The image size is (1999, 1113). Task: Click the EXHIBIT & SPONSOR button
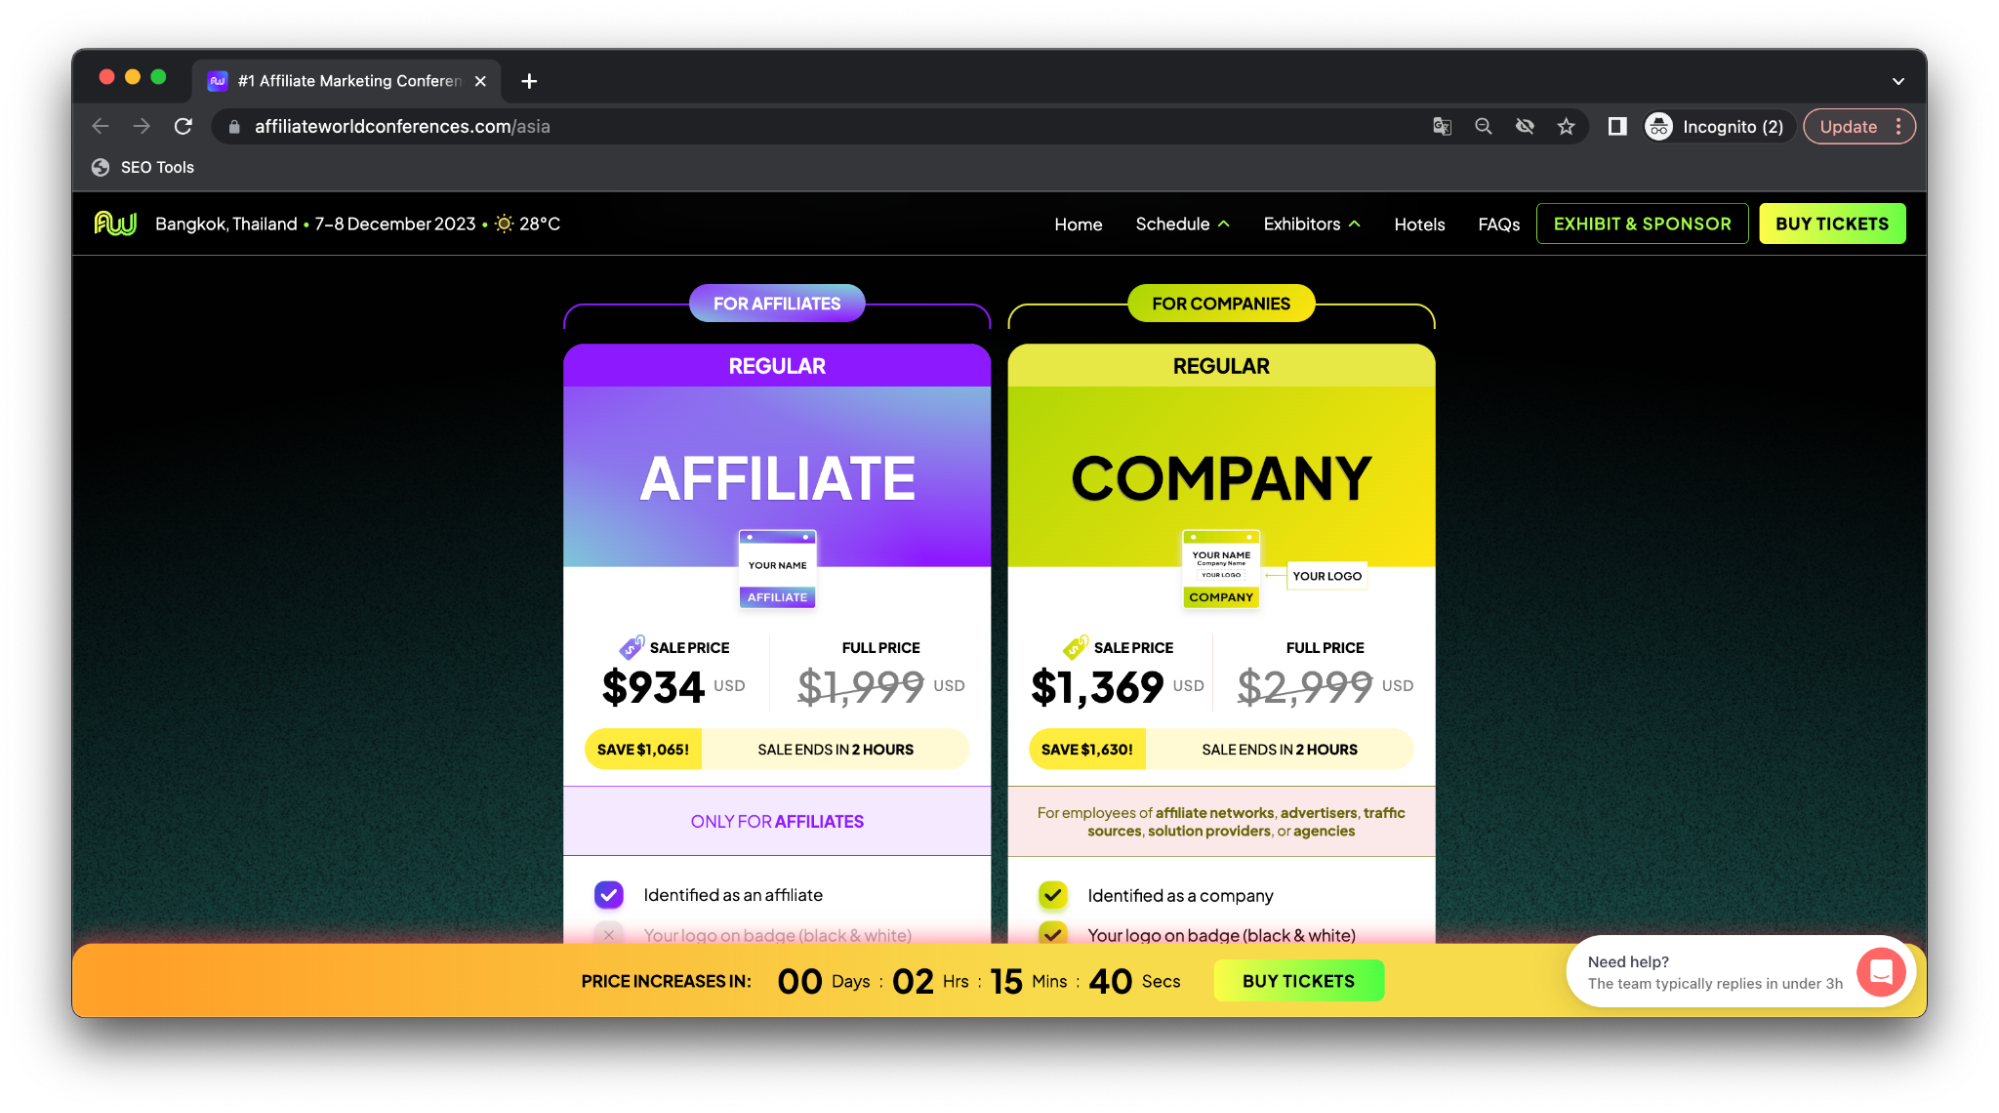tap(1640, 223)
